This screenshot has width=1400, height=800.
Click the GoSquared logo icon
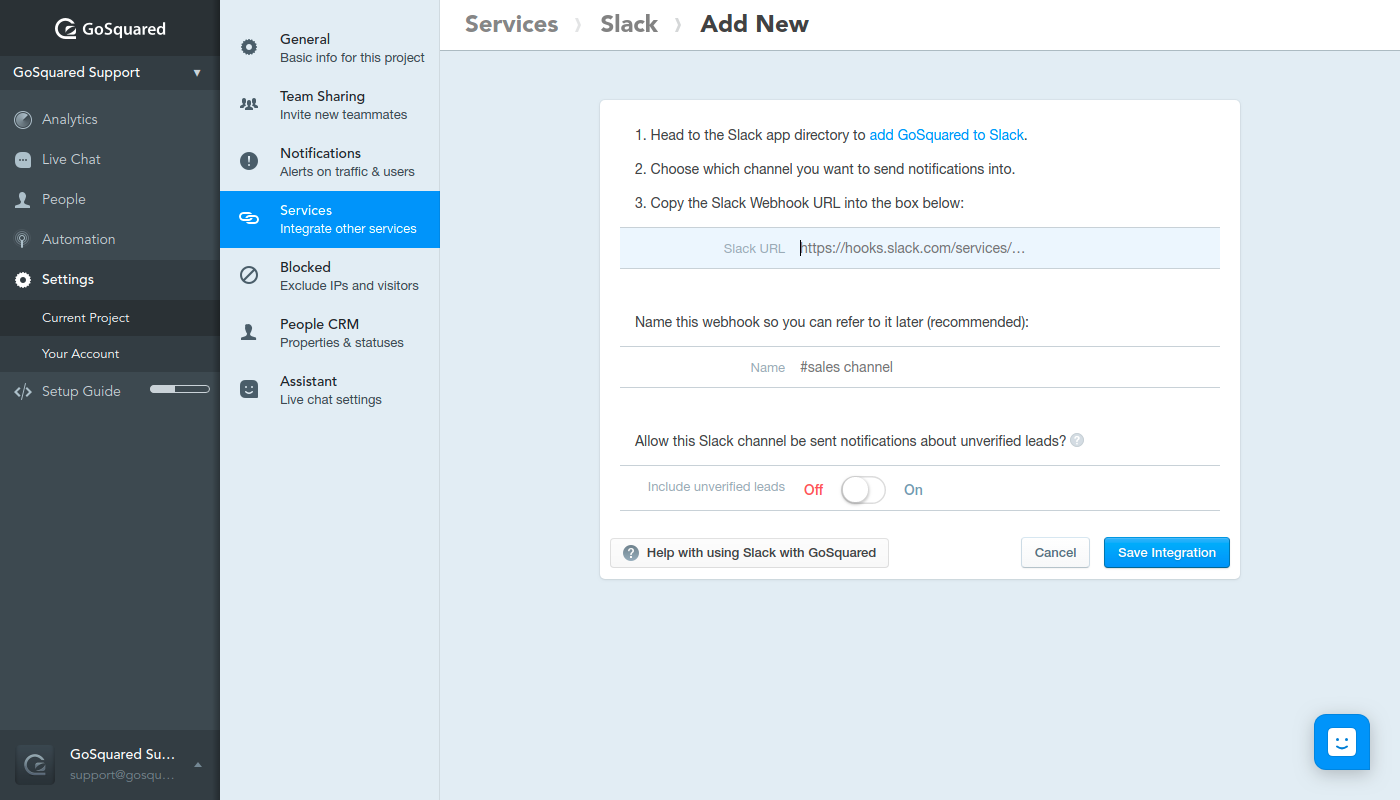coord(66,29)
